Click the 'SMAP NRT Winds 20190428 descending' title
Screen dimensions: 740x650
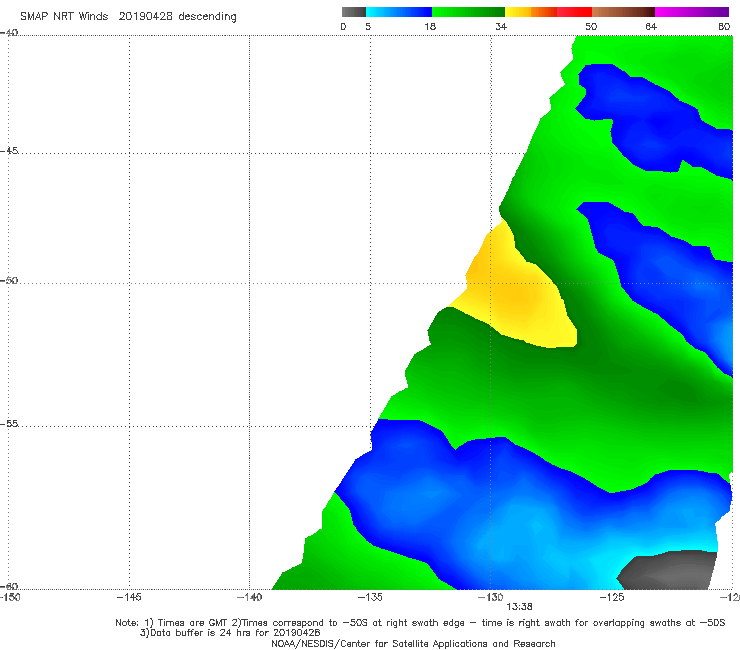(x=128, y=17)
